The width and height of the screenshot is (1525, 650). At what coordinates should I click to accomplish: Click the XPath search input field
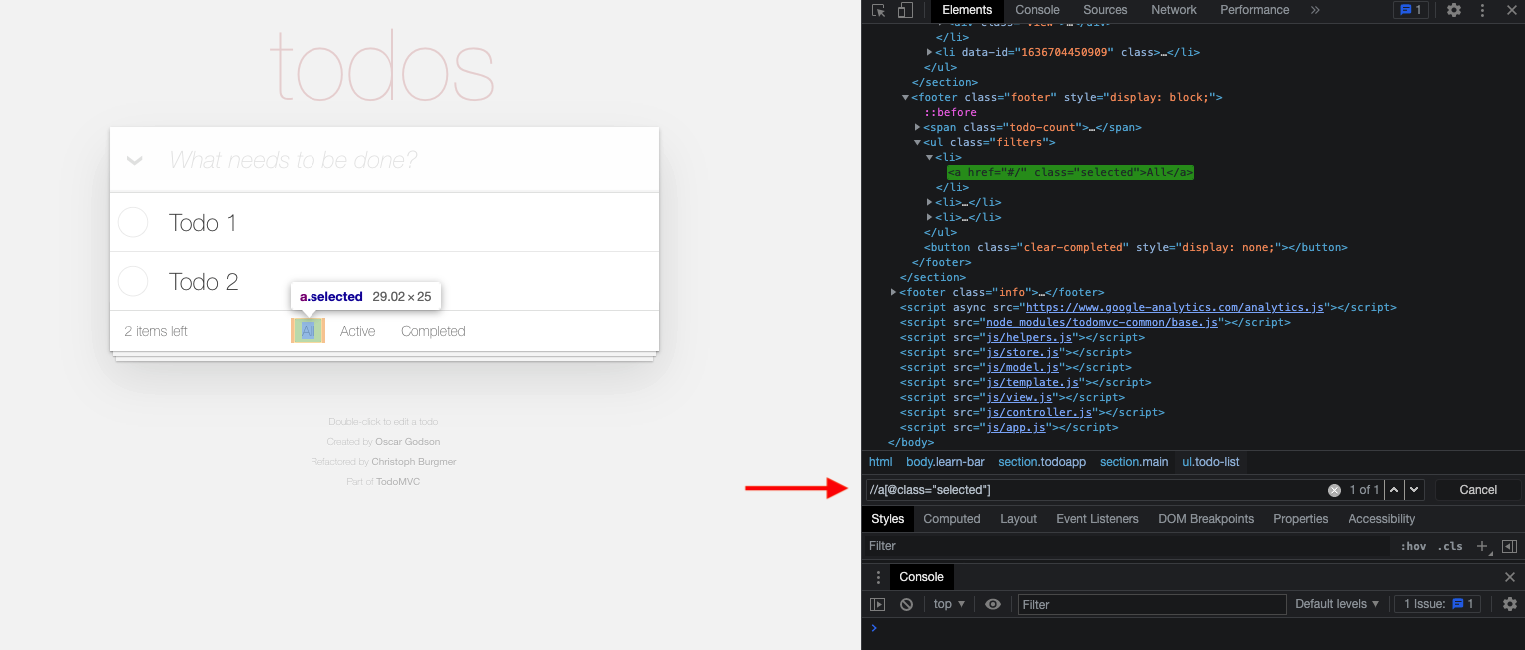pos(1098,490)
